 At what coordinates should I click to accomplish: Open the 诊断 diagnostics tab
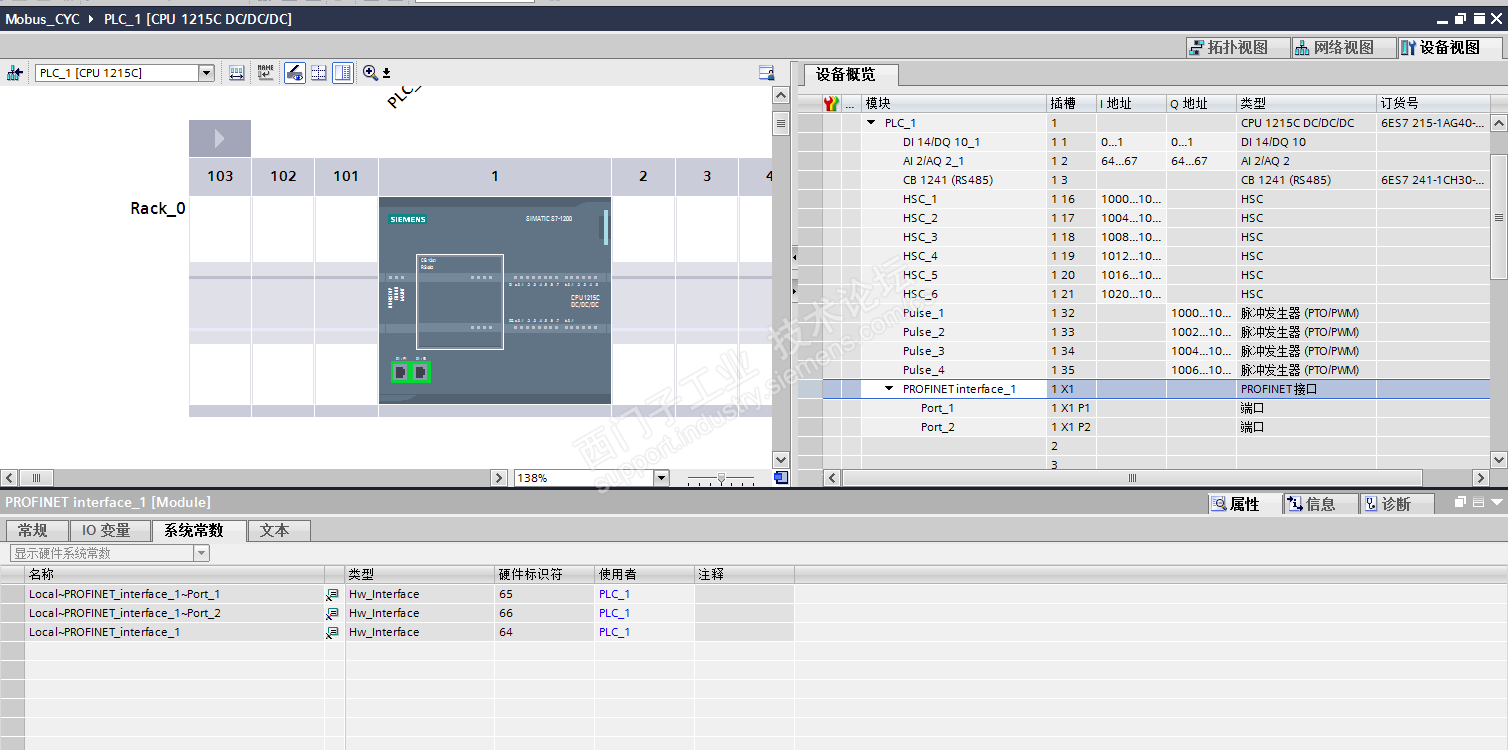coord(1396,504)
